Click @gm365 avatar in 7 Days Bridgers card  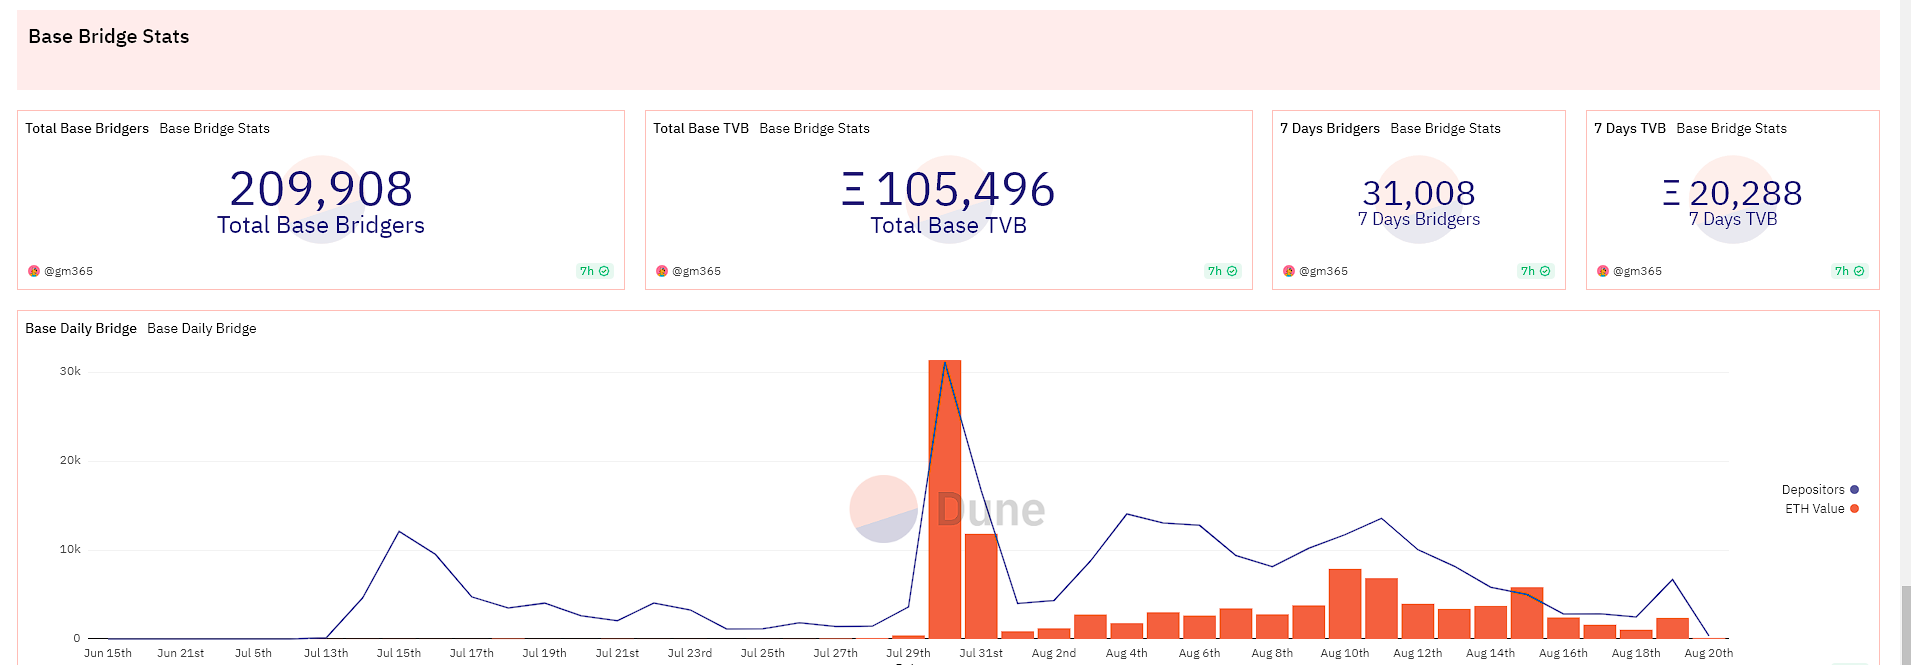1289,271
